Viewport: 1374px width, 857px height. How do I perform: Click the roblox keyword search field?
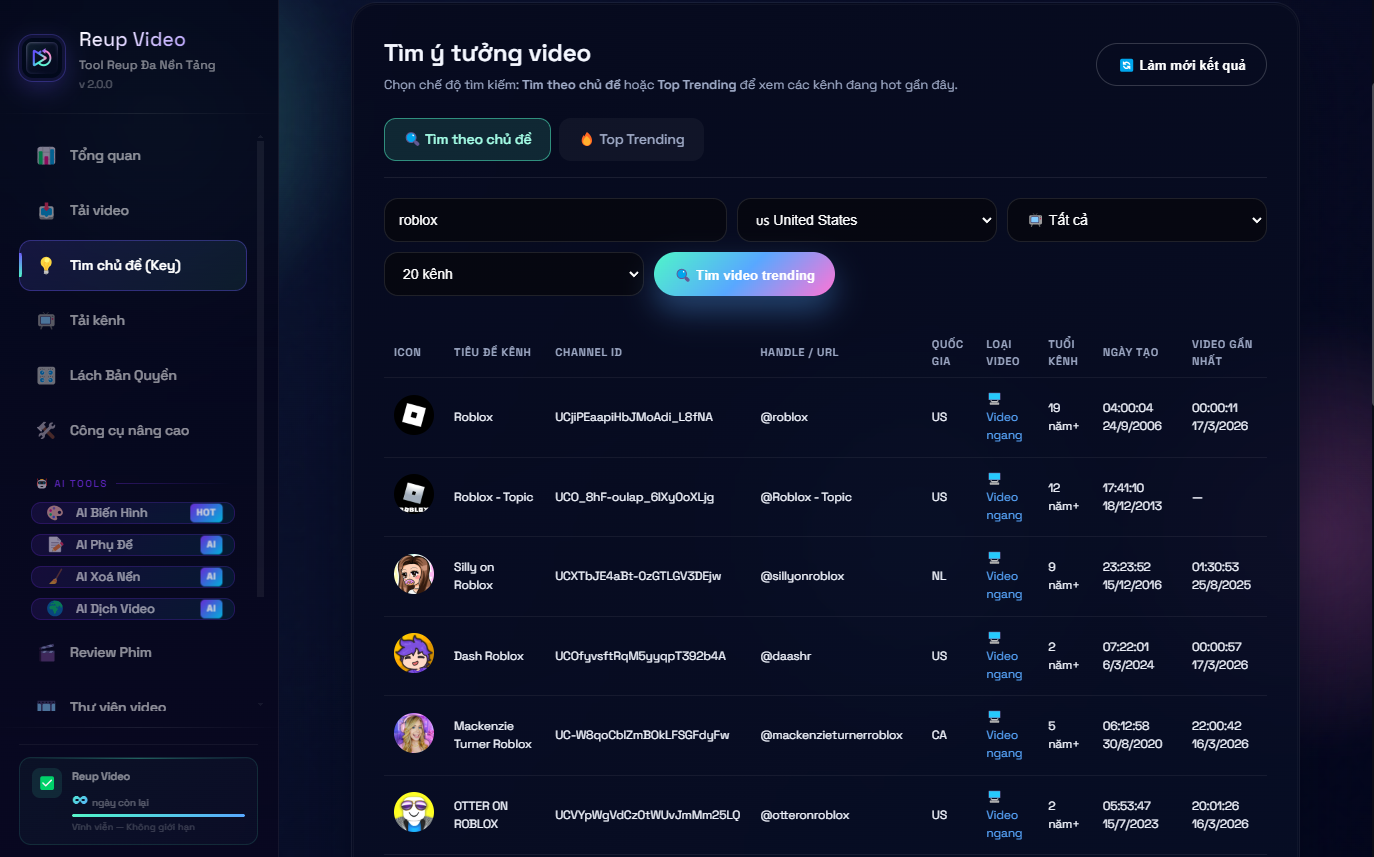(x=554, y=220)
